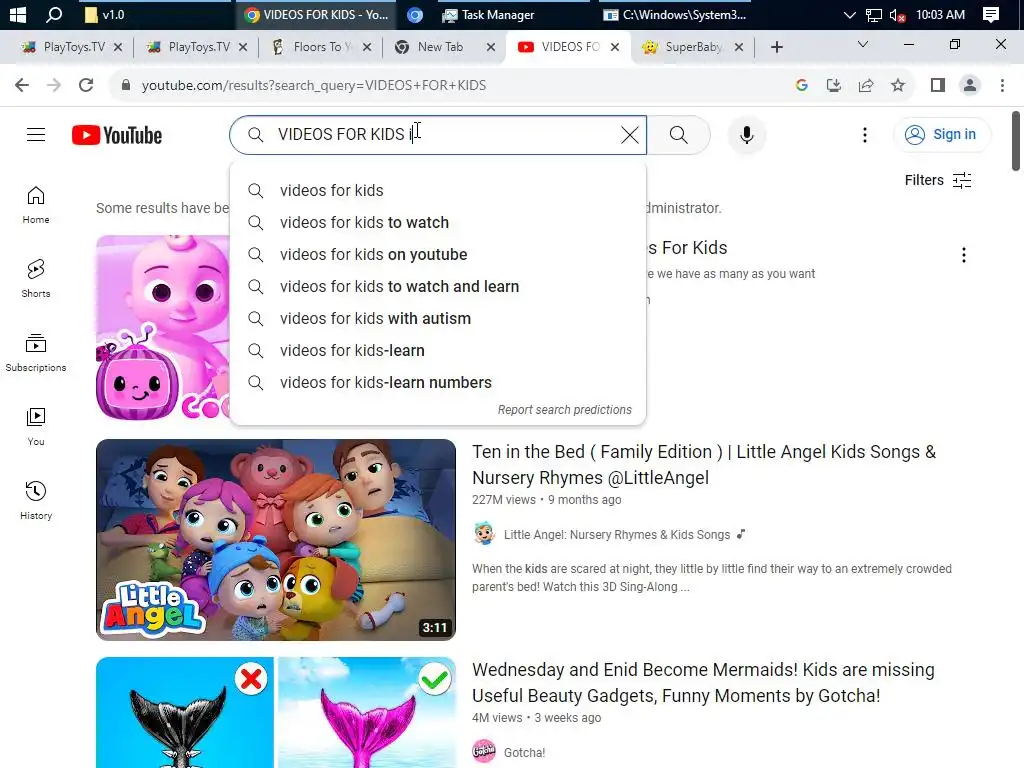Open the You section in the sidebar
The width and height of the screenshot is (1024, 768).
[x=36, y=426]
